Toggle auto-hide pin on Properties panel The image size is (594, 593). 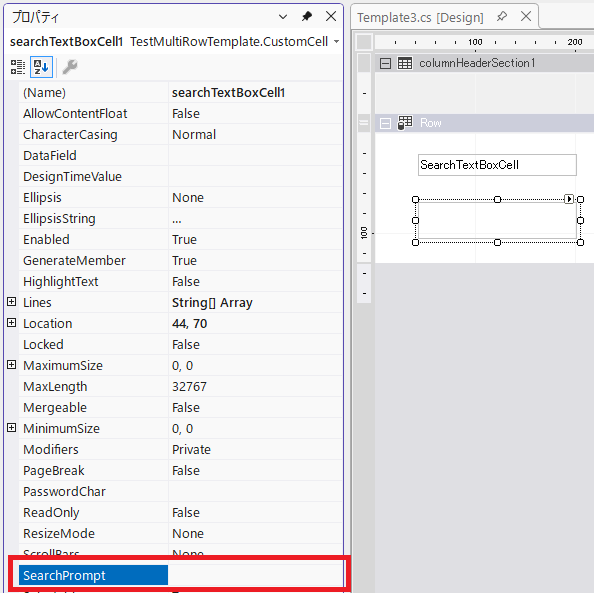(x=307, y=17)
